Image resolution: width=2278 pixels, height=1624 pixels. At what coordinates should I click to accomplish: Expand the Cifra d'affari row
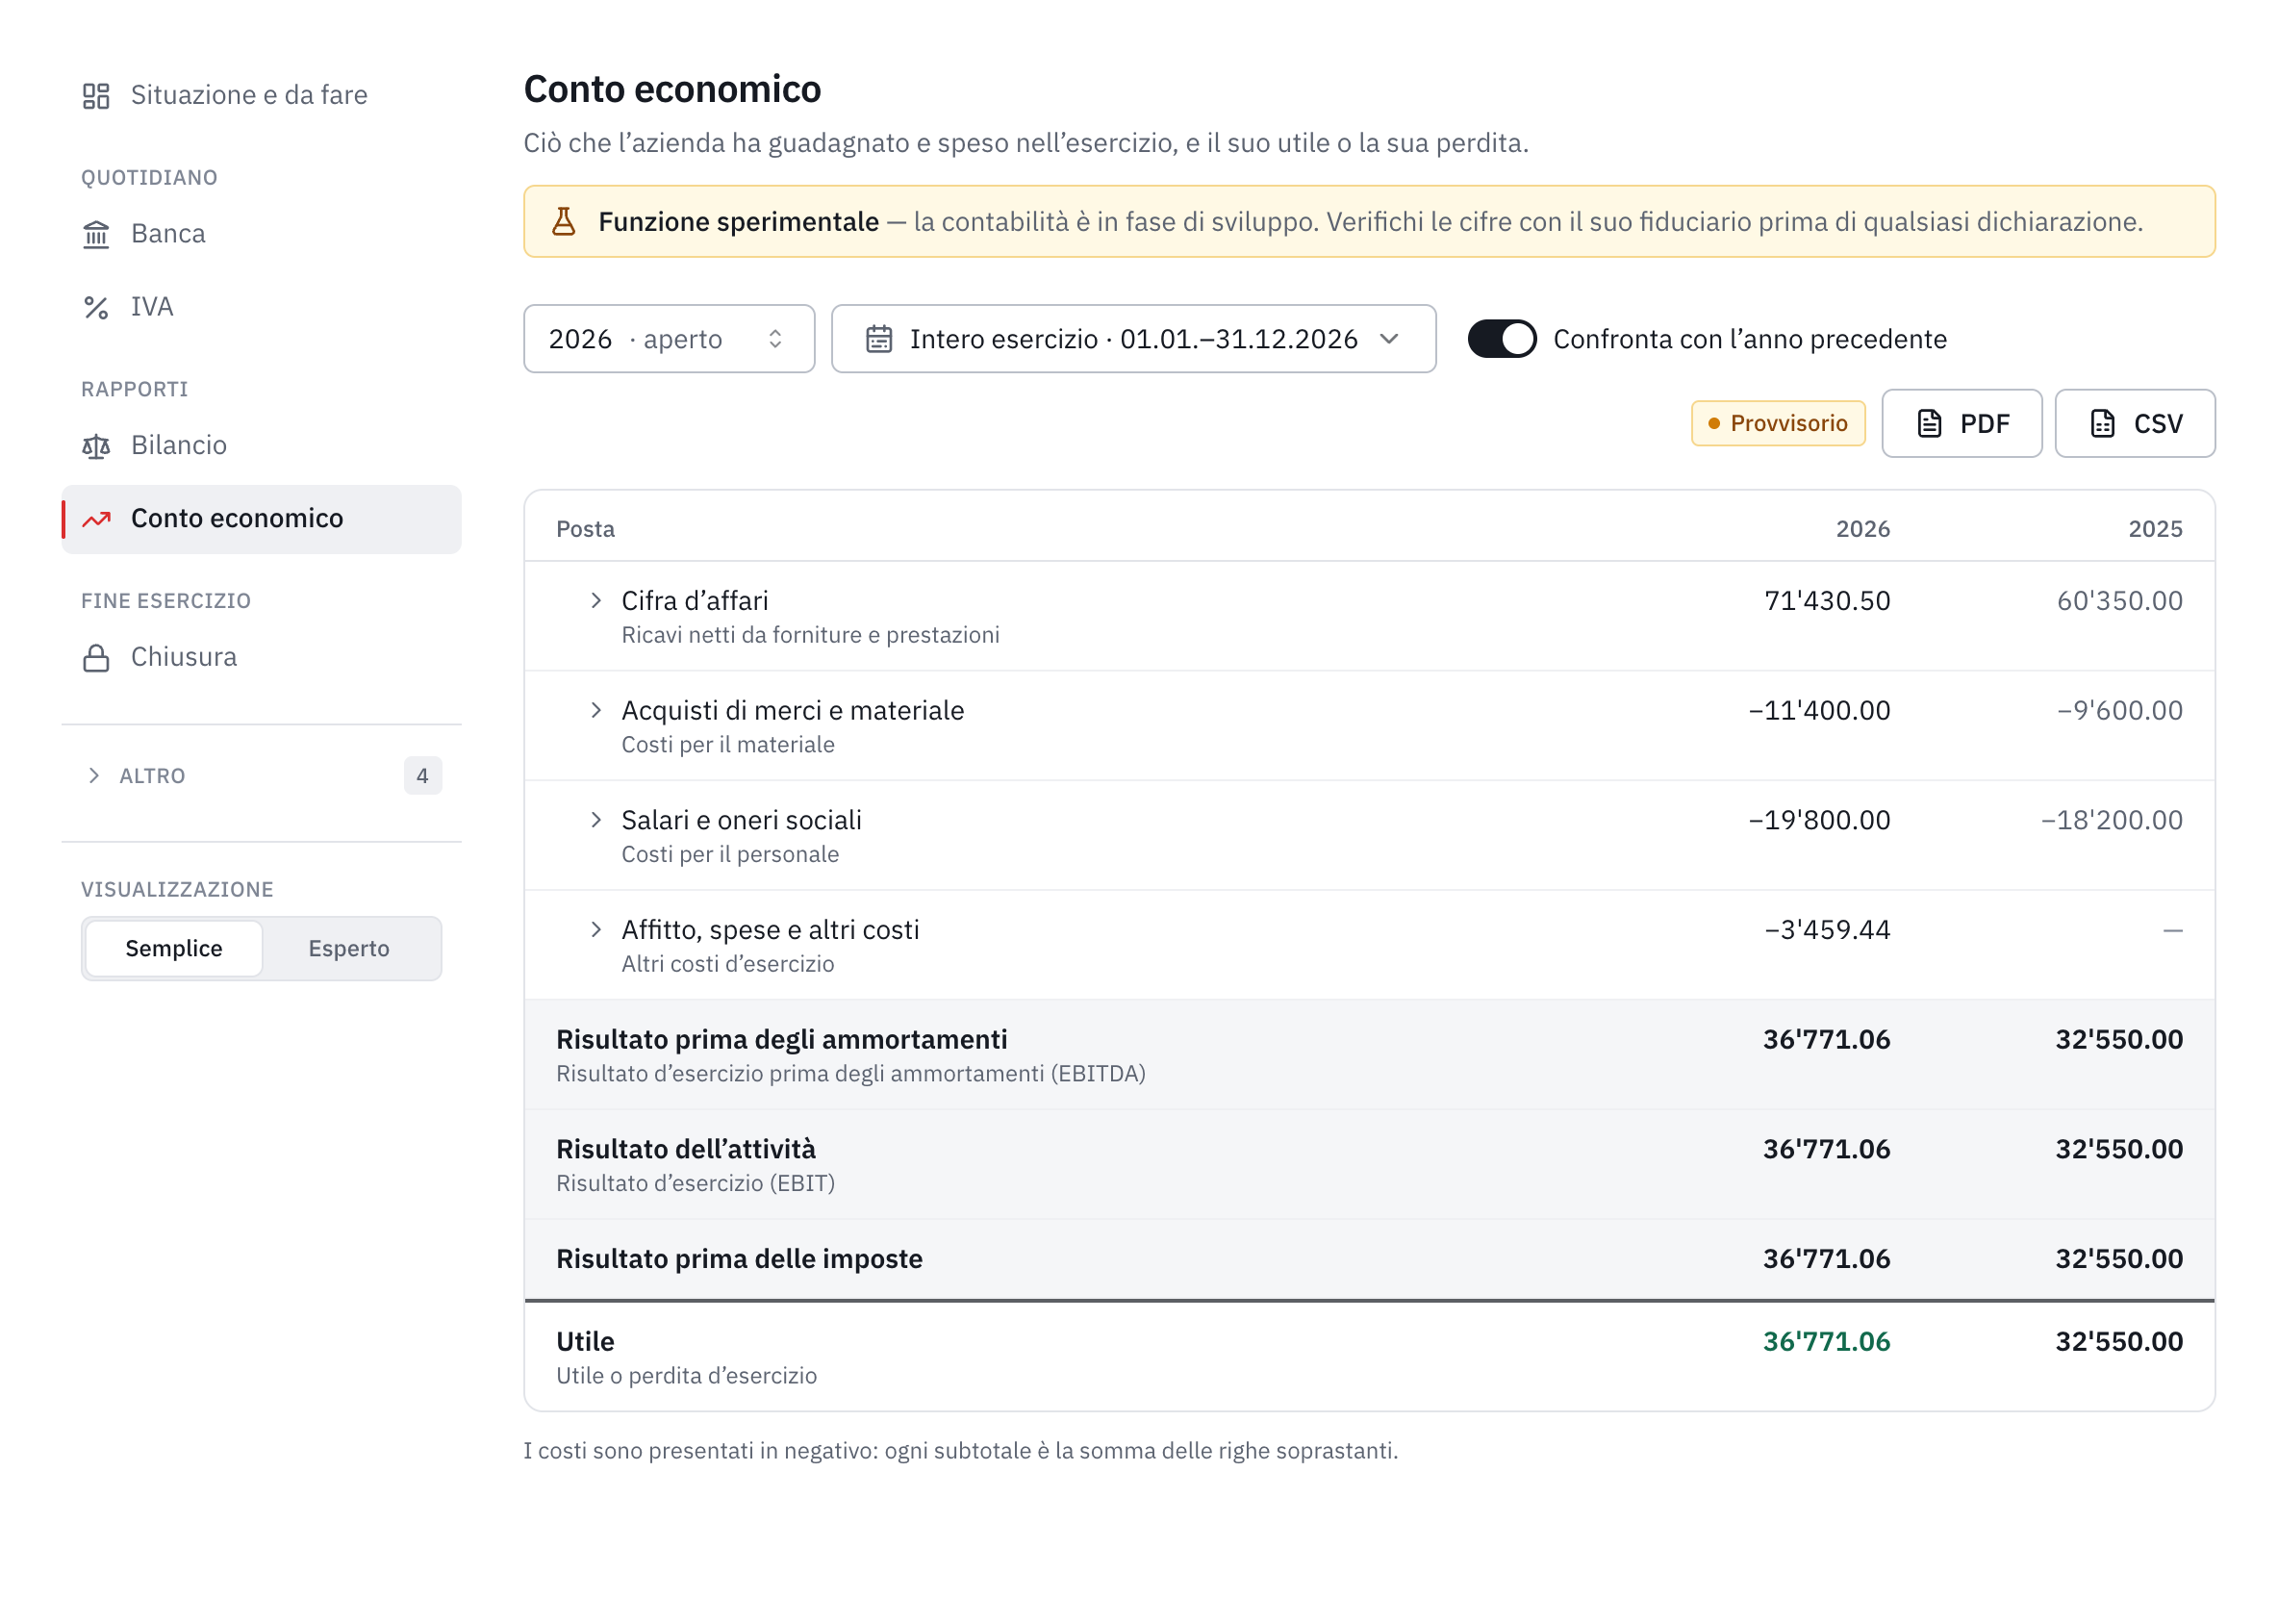pos(596,600)
